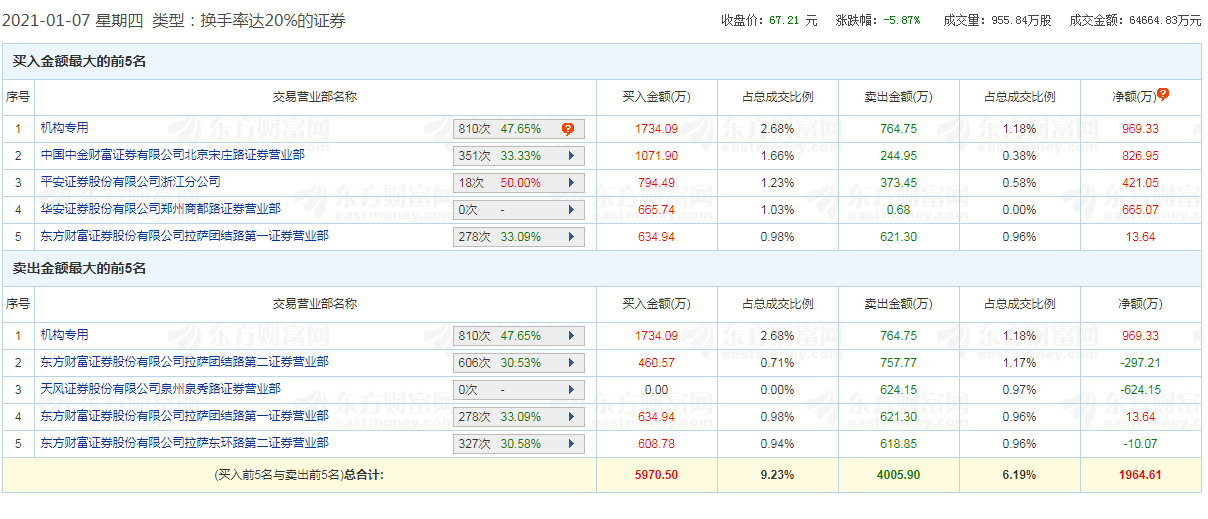This screenshot has width=1208, height=519.
Task: Open the 天风证券泉州泉秀路证券营业部 link
Action: [x=160, y=389]
